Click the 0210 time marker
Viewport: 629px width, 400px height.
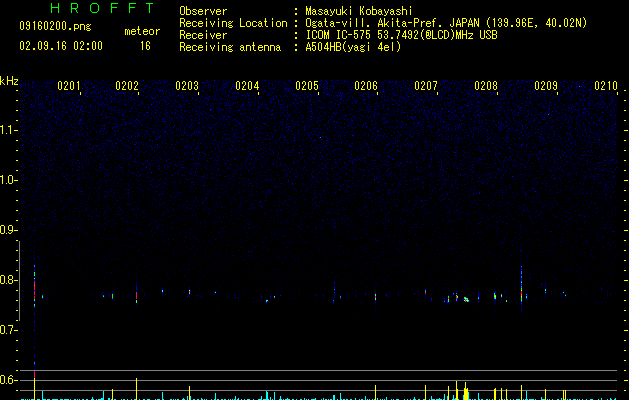[606, 86]
